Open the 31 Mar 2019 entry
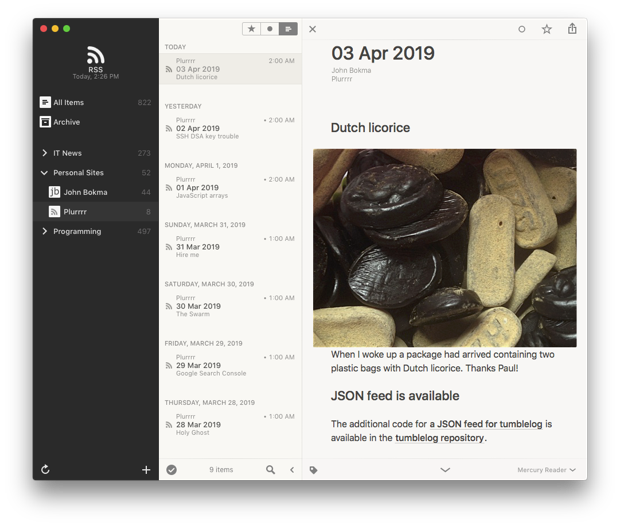Screen dimensions: 620x526 pos(230,247)
